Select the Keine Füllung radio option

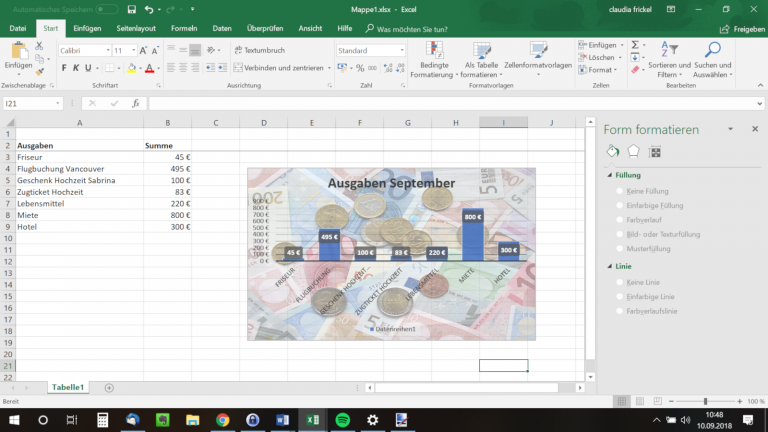619,191
